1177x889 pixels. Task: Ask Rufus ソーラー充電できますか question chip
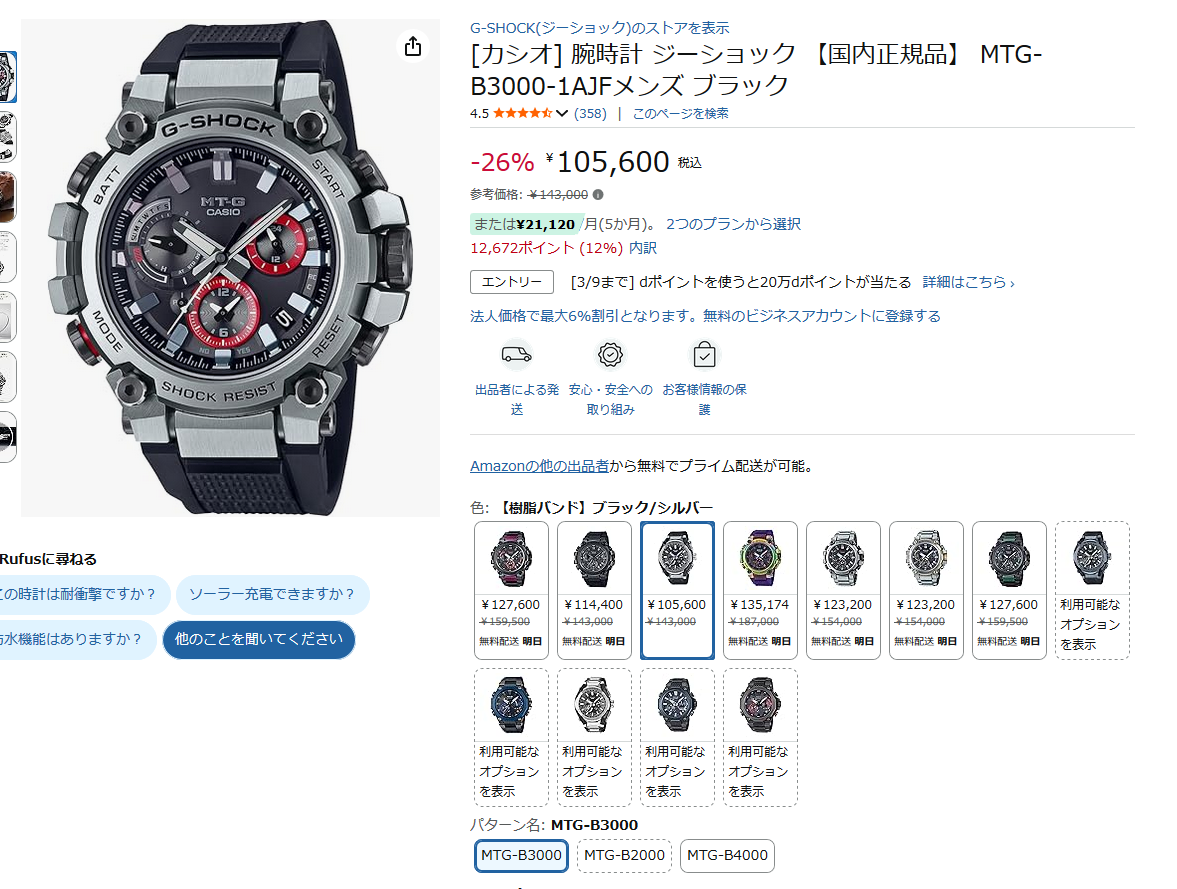click(x=272, y=594)
